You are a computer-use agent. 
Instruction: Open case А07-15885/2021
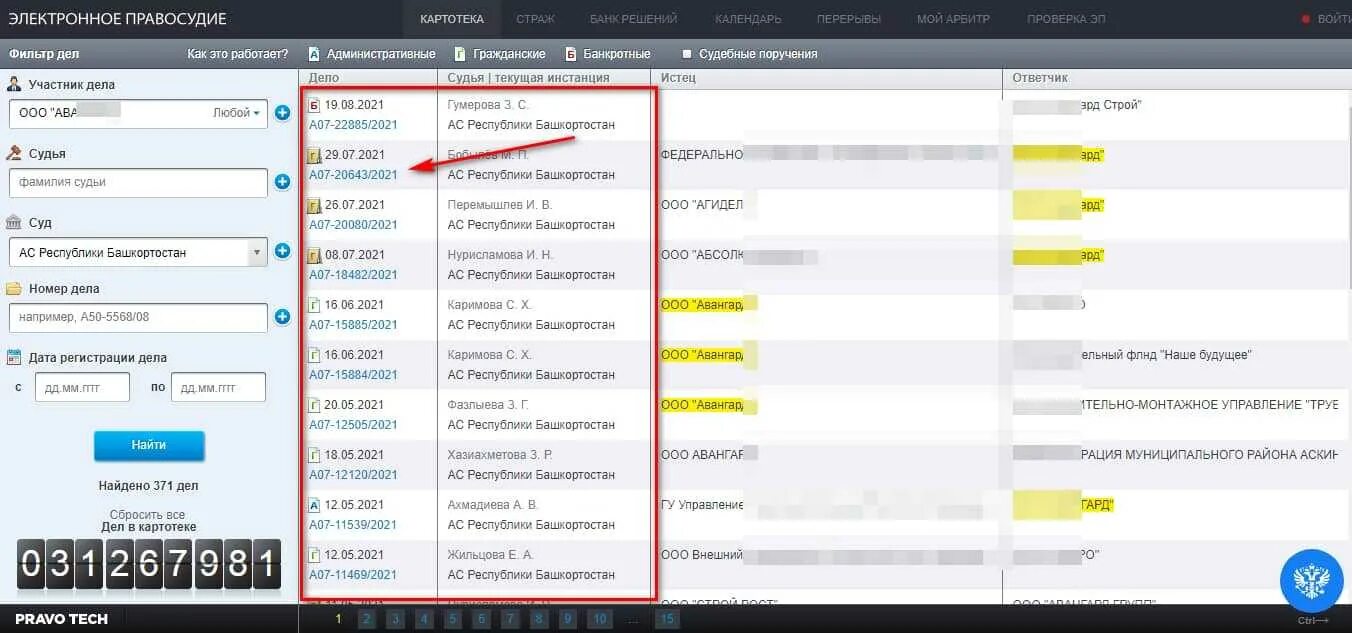353,325
